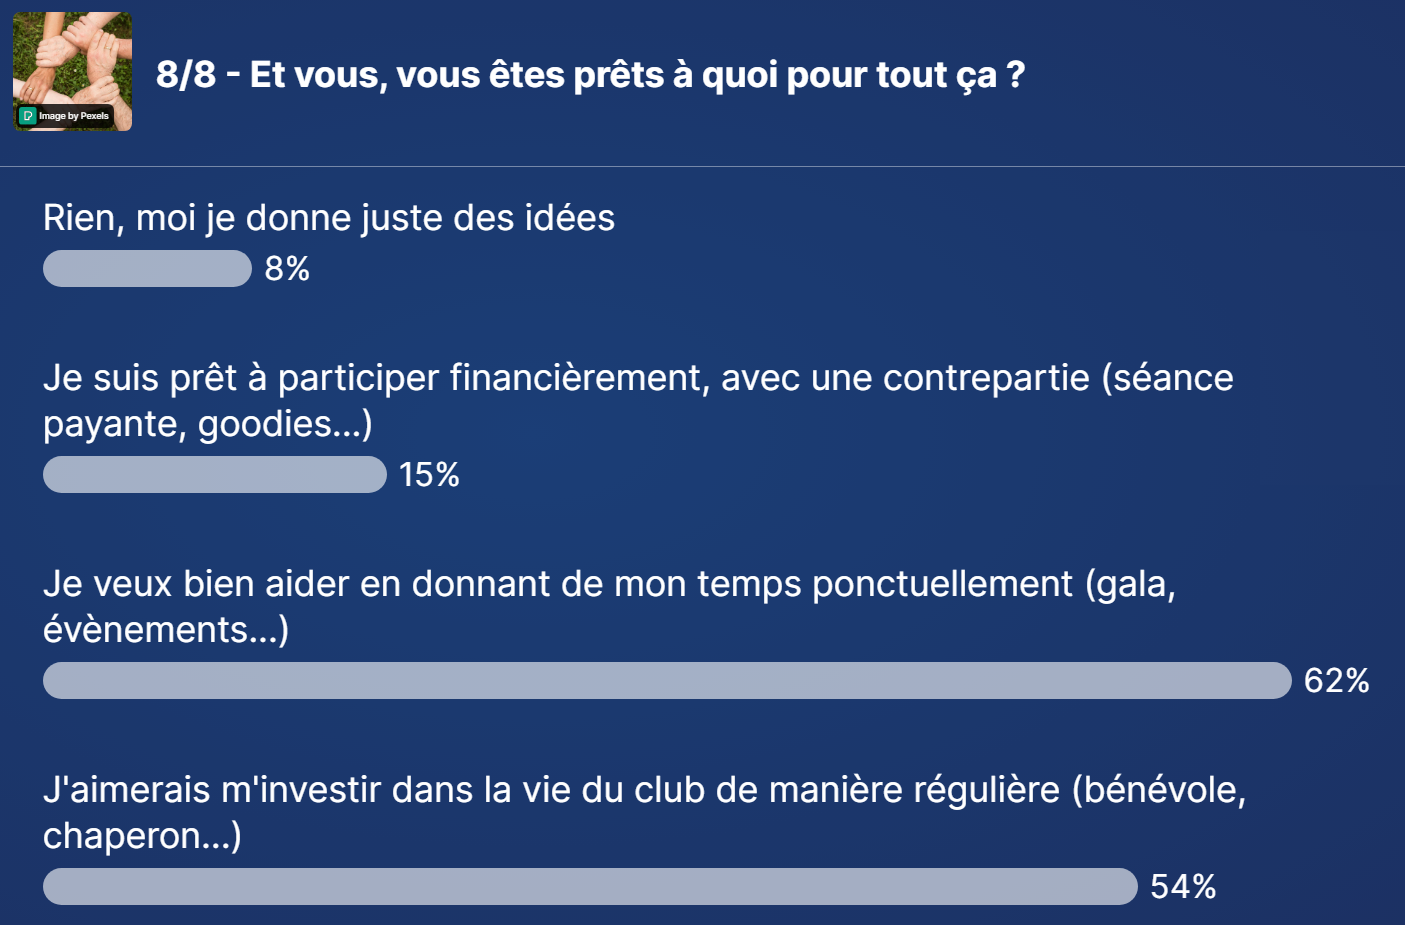Screen dimensions: 1405x925
Task: Click the horizontal divider below the header
Action: (702, 166)
